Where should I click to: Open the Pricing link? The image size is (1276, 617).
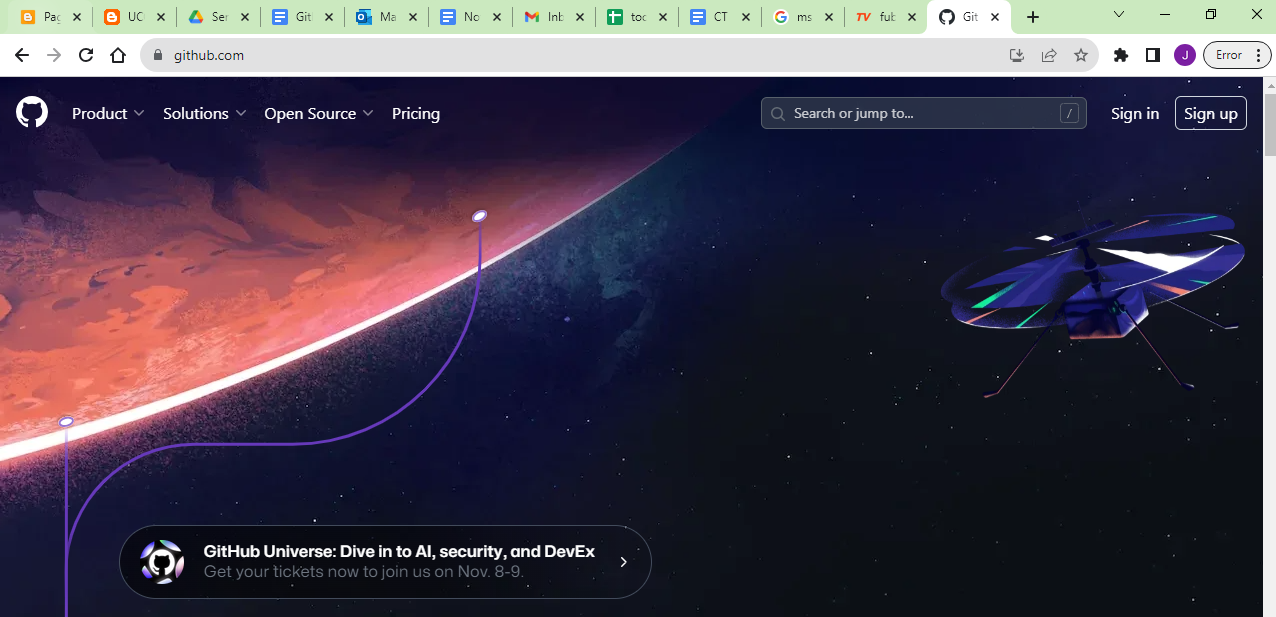(x=416, y=113)
